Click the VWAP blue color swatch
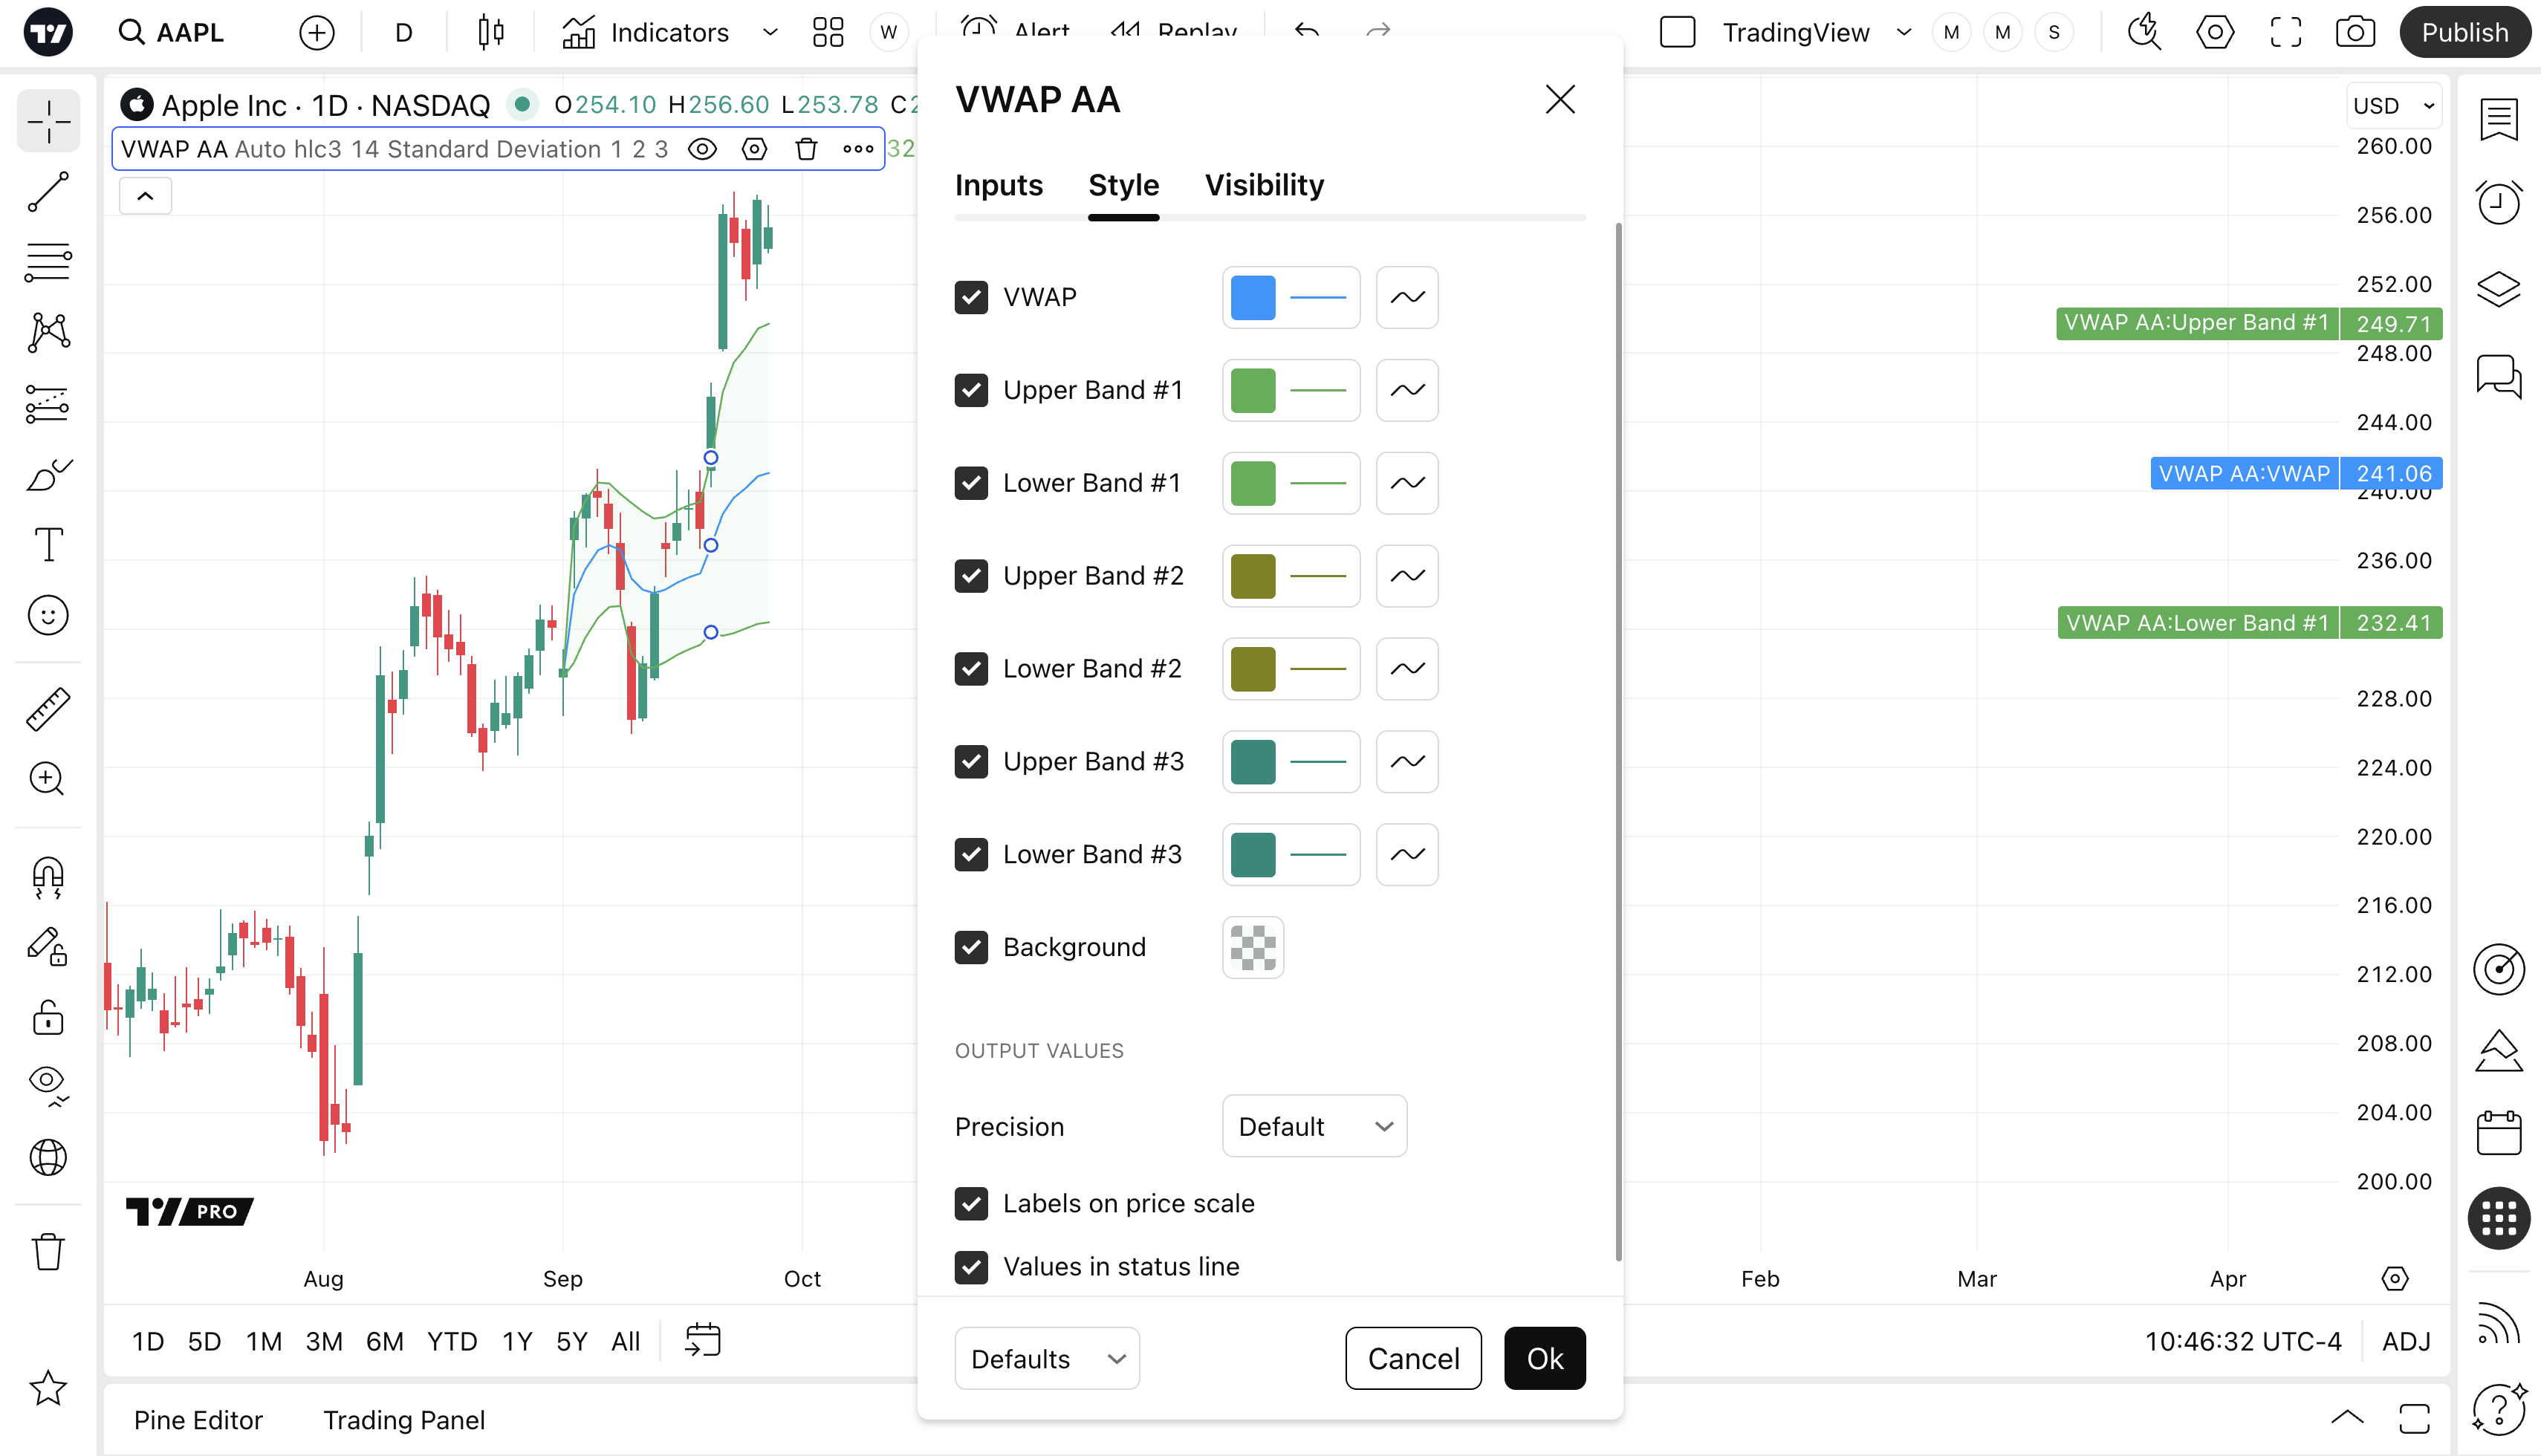The image size is (2541, 1456). 1253,297
